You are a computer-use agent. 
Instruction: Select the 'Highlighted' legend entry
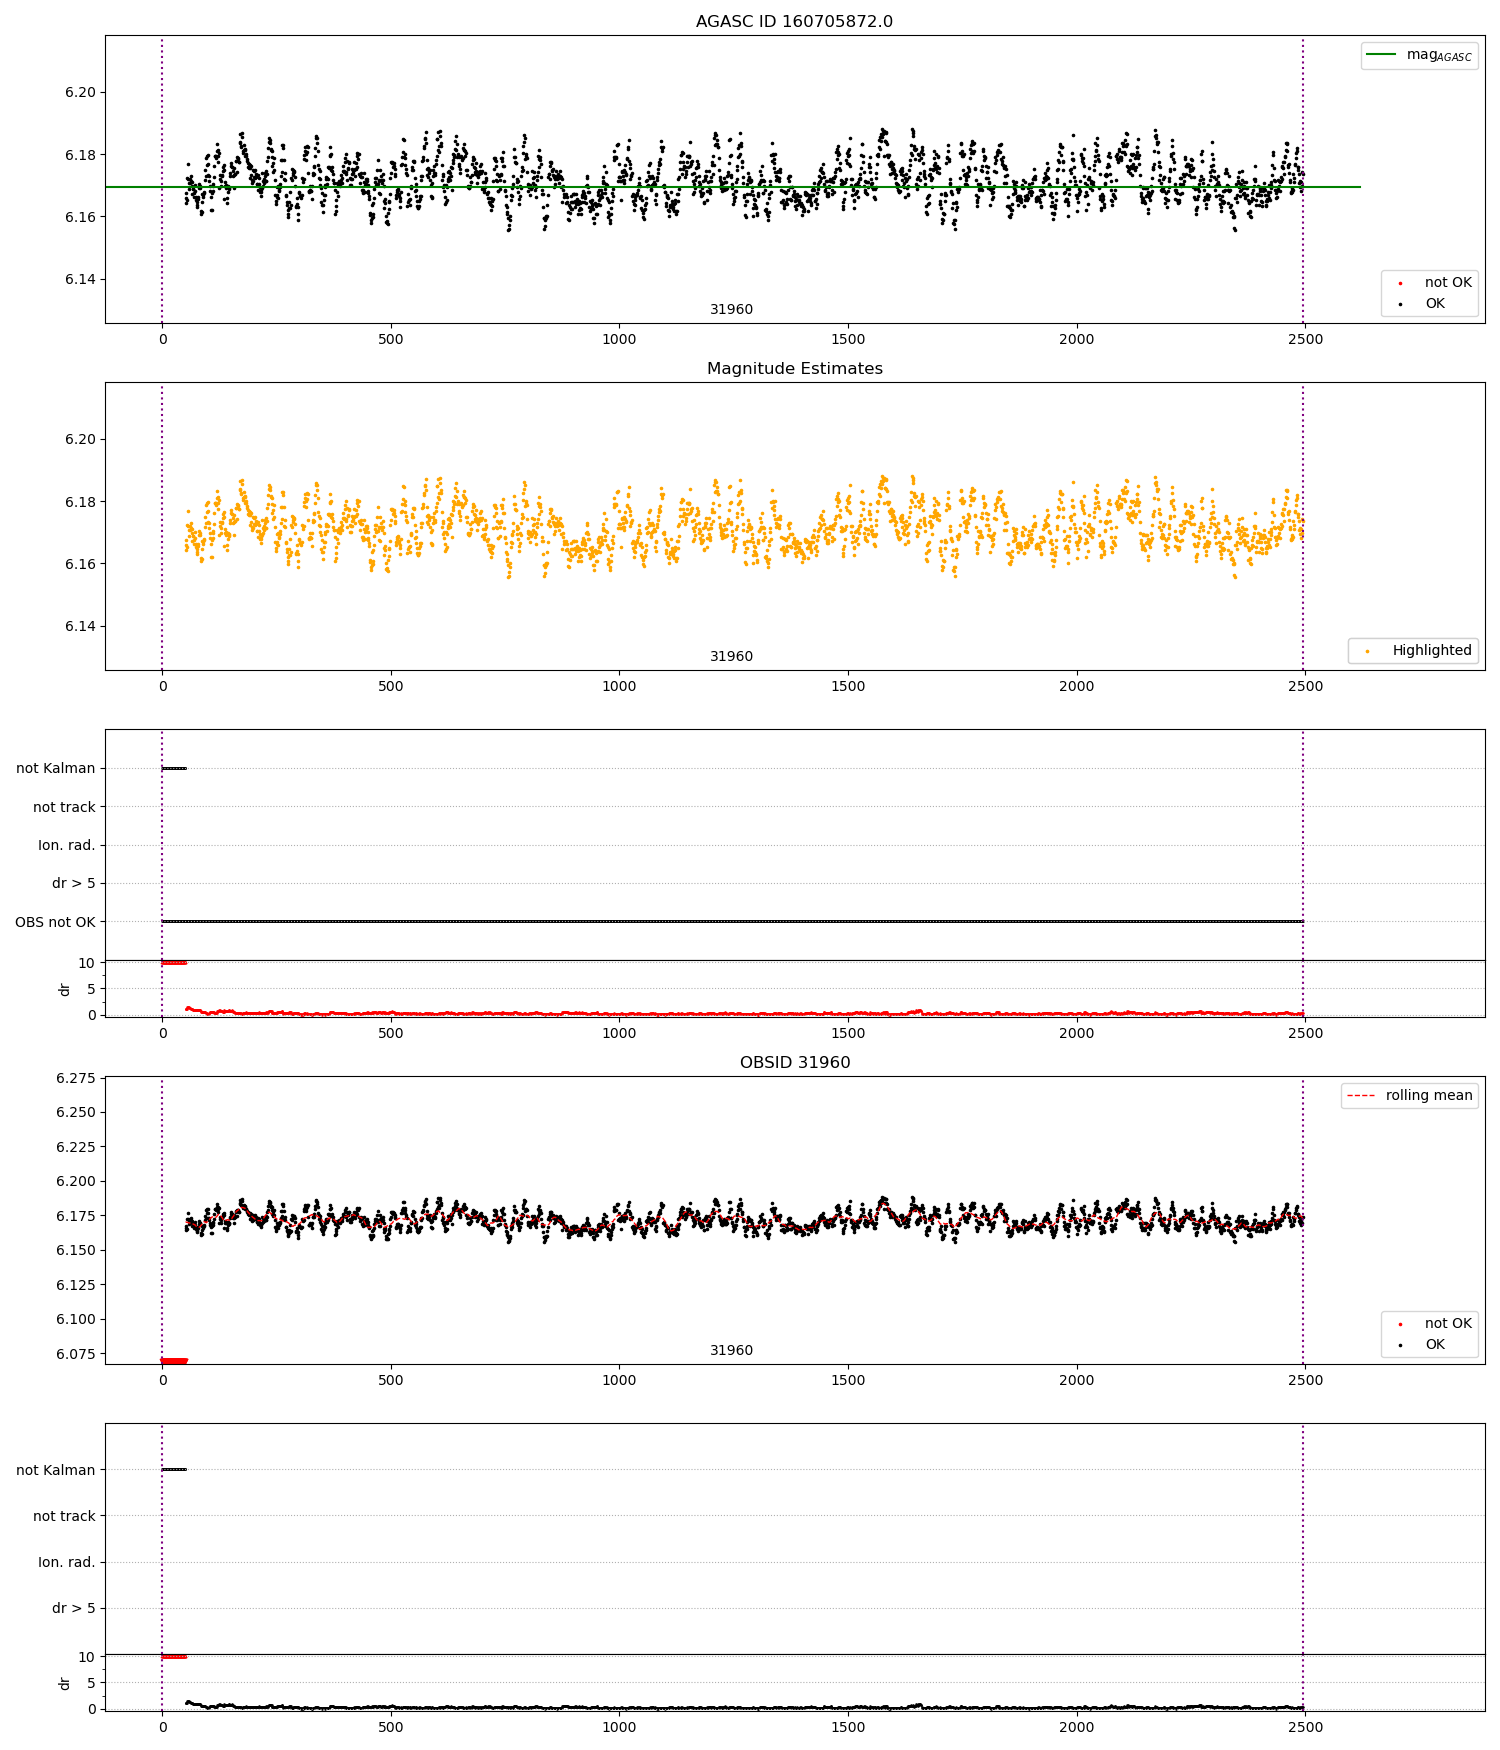click(1414, 650)
